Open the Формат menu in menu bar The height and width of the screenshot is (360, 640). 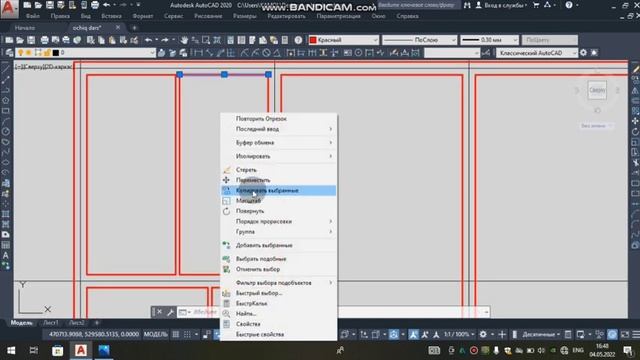(x=143, y=16)
